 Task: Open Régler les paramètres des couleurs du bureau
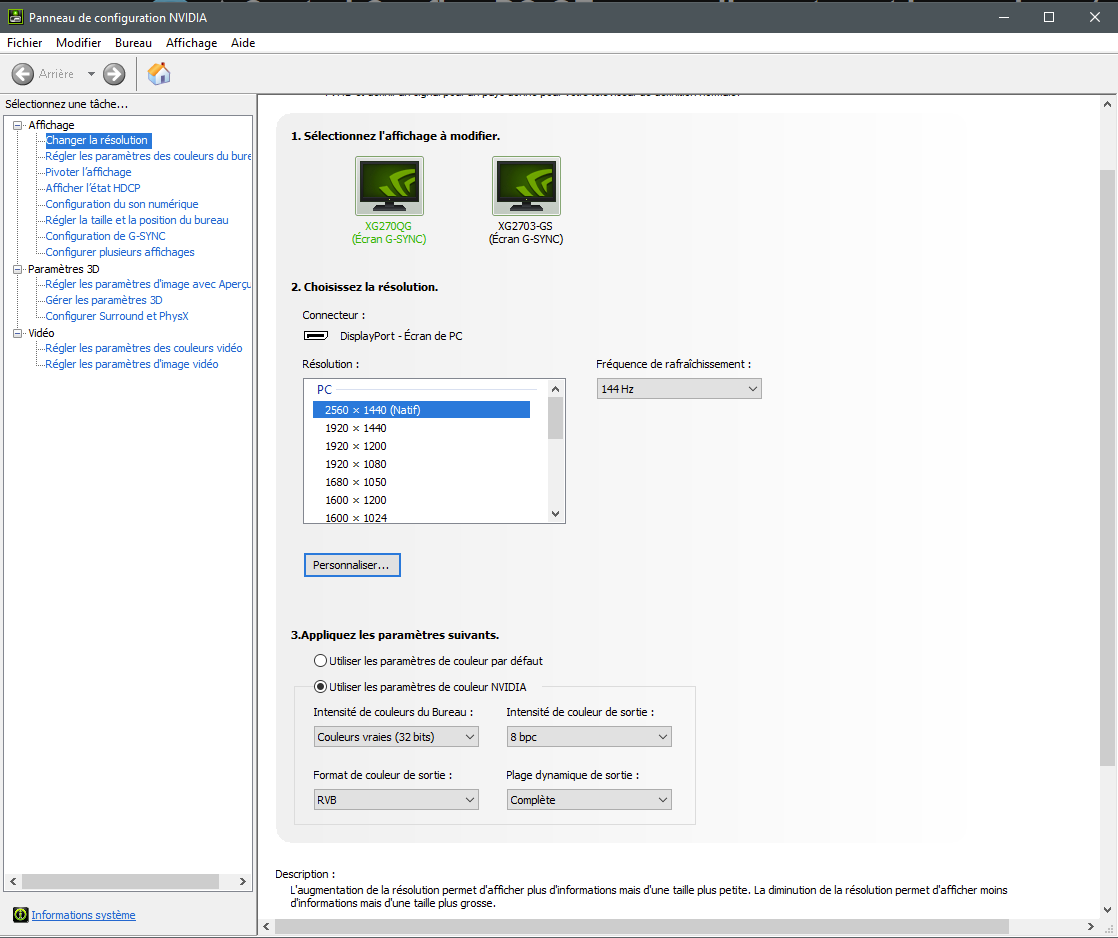tap(148, 156)
